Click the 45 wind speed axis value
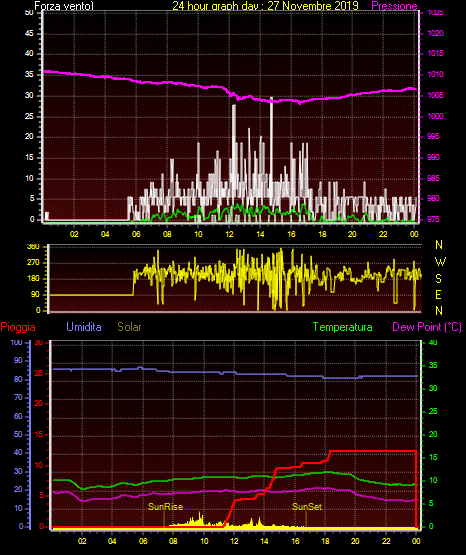Viewport: 466px width, 555px height. 29,33
